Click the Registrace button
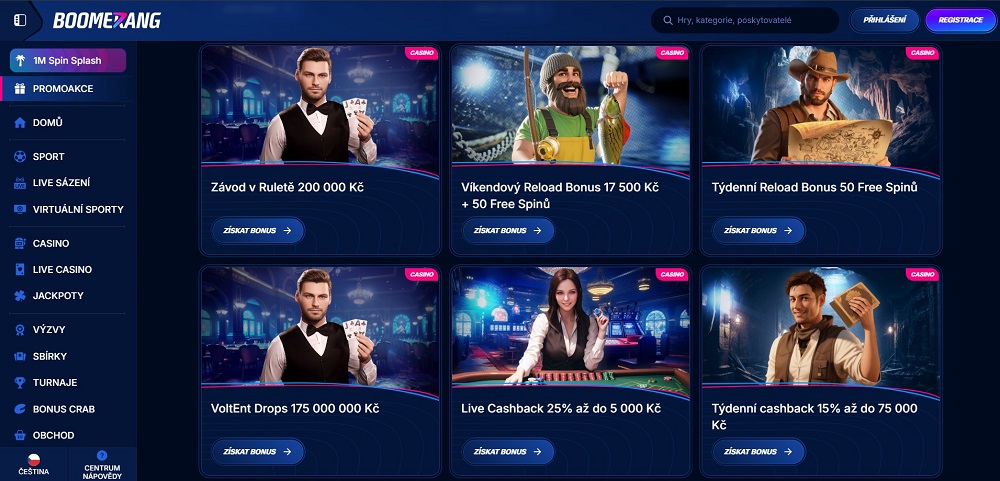Screen dimensions: 1000x481 point(960,20)
